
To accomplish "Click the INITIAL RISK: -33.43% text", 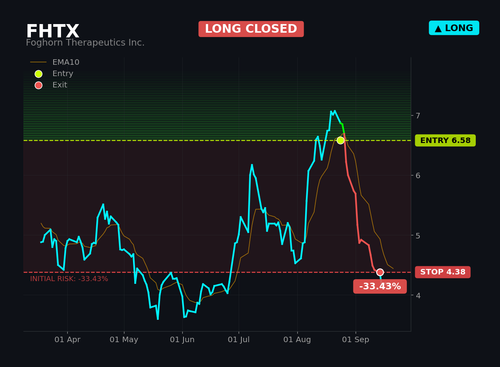I will click(69, 279).
